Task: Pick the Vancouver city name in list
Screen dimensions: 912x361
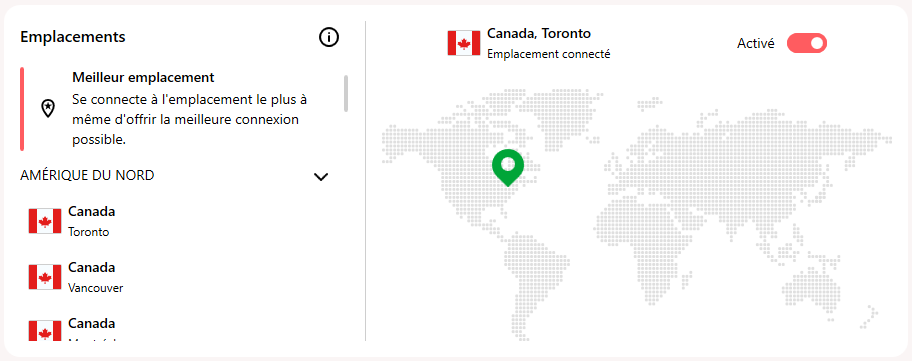Action: (x=95, y=288)
